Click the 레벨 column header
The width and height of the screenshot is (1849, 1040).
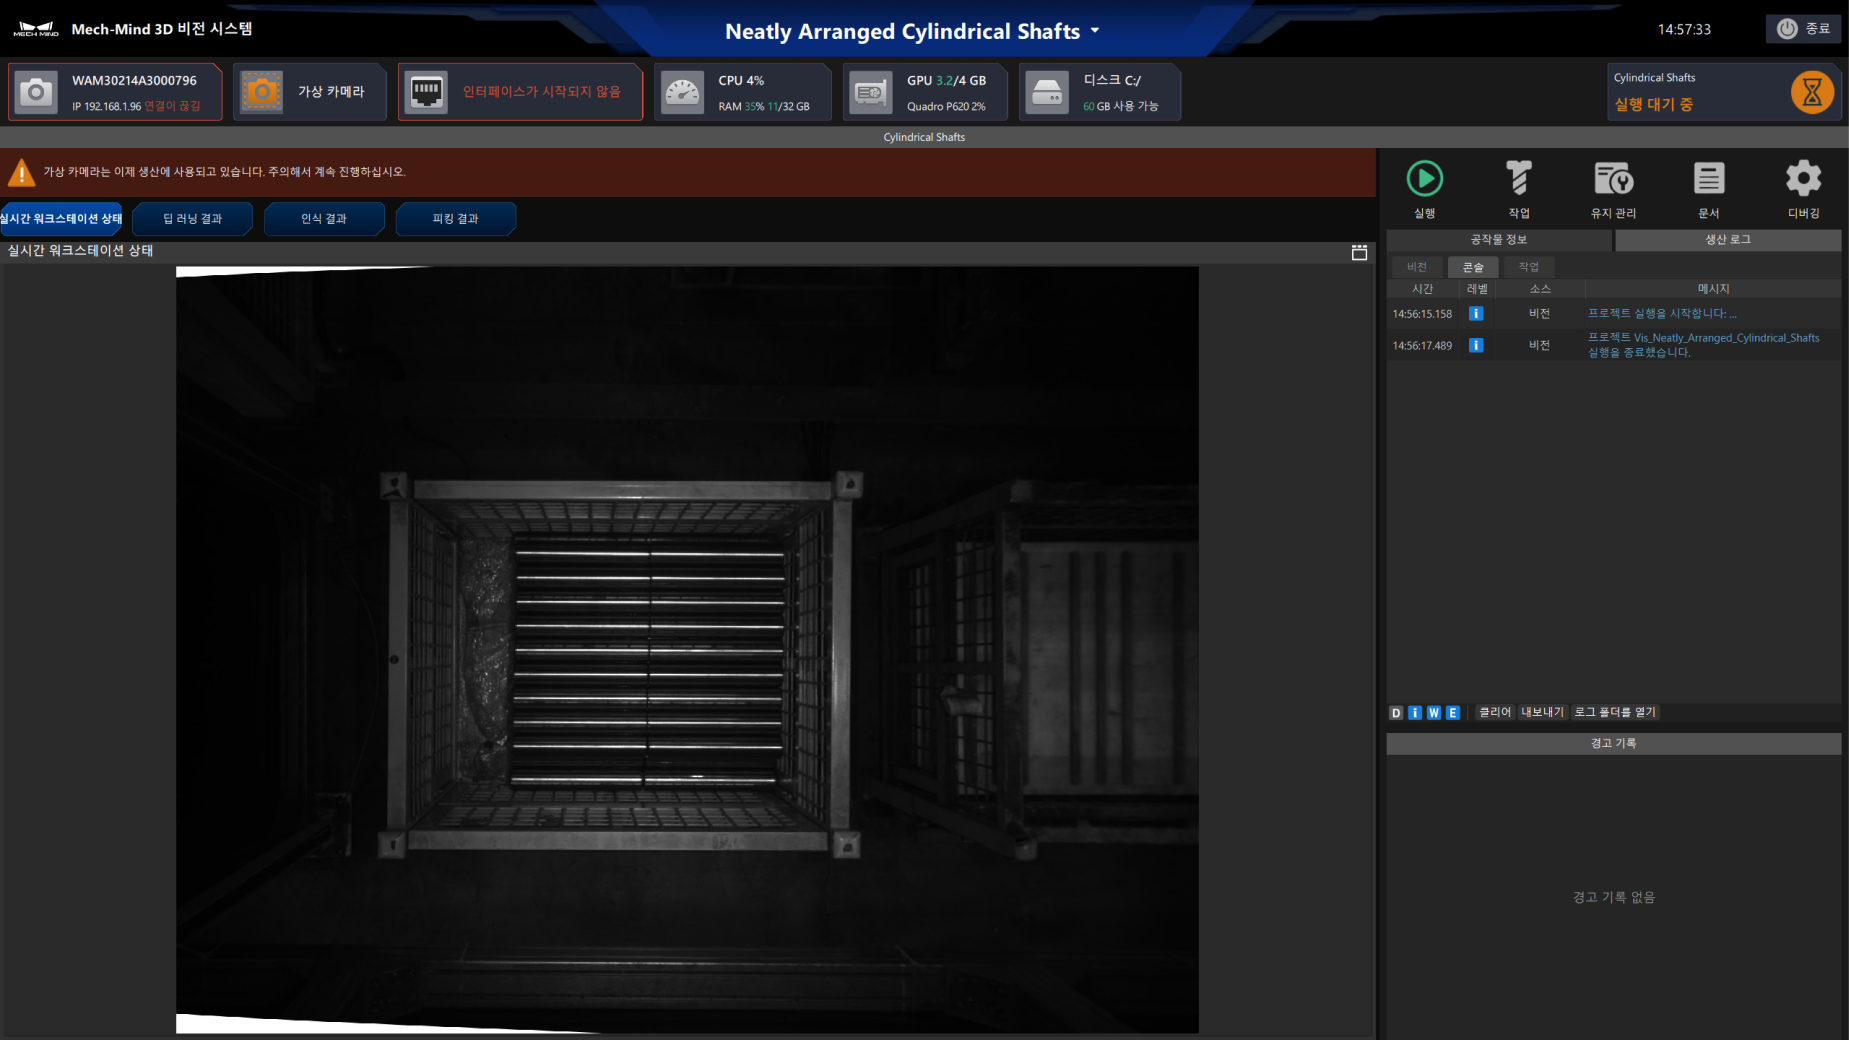tap(1477, 289)
